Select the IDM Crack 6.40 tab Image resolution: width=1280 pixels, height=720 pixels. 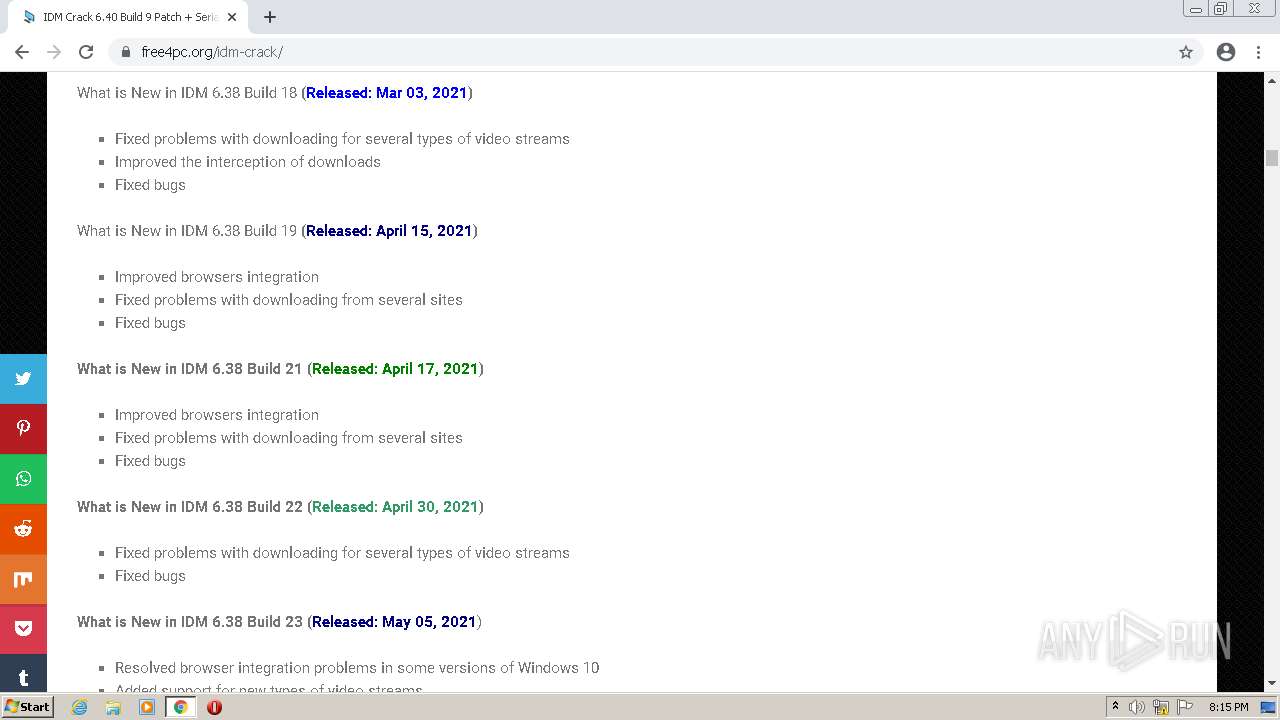[x=128, y=17]
